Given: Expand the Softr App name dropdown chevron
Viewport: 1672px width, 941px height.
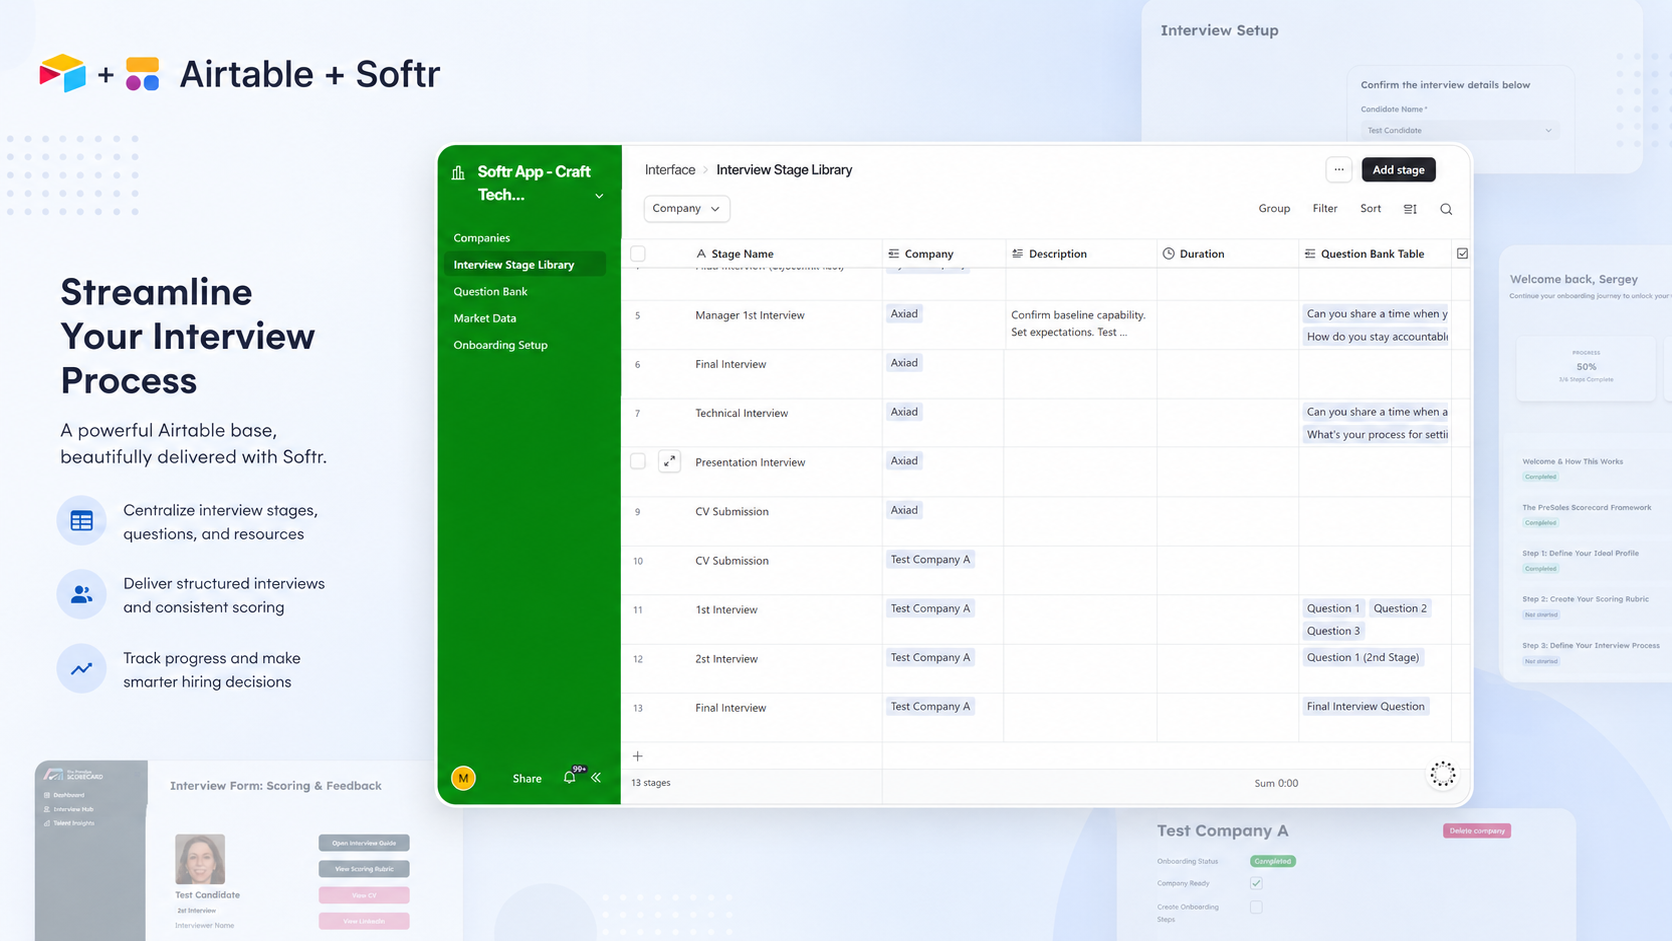Looking at the screenshot, I should (x=599, y=196).
